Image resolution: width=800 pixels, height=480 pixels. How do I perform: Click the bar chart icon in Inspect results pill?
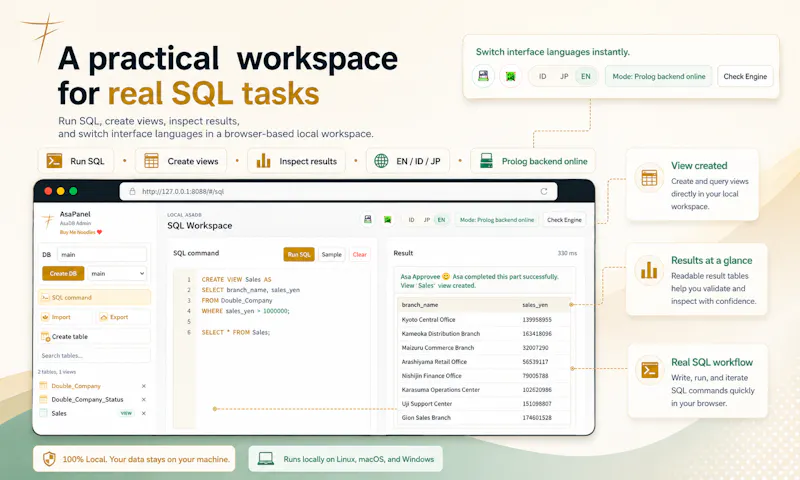tap(263, 161)
